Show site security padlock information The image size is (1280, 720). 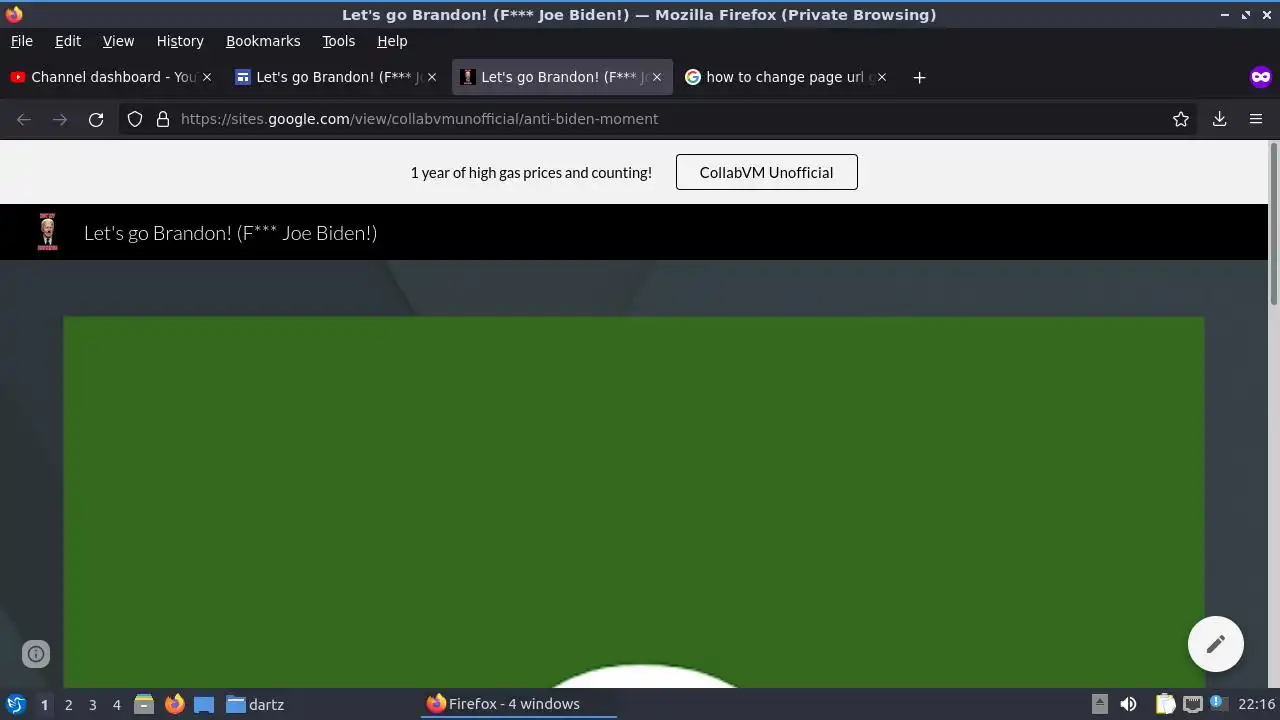(163, 119)
